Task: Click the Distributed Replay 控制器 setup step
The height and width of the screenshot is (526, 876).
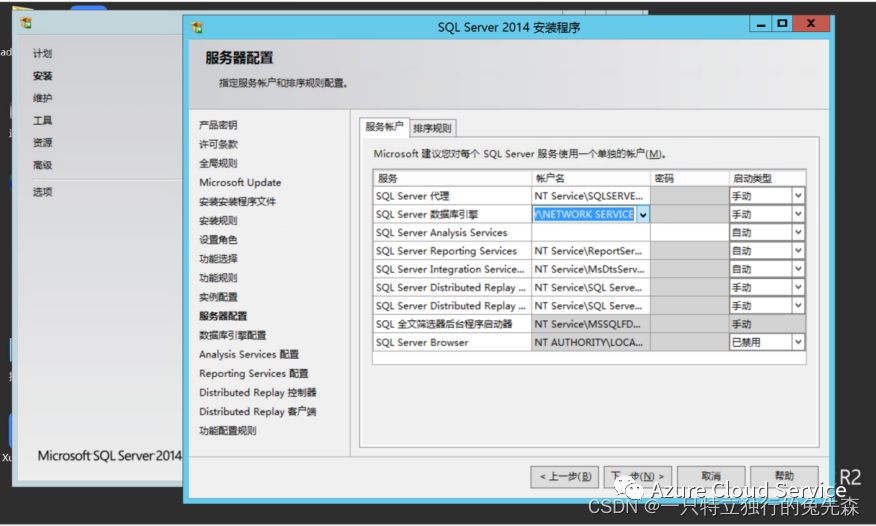Action: click(258, 393)
